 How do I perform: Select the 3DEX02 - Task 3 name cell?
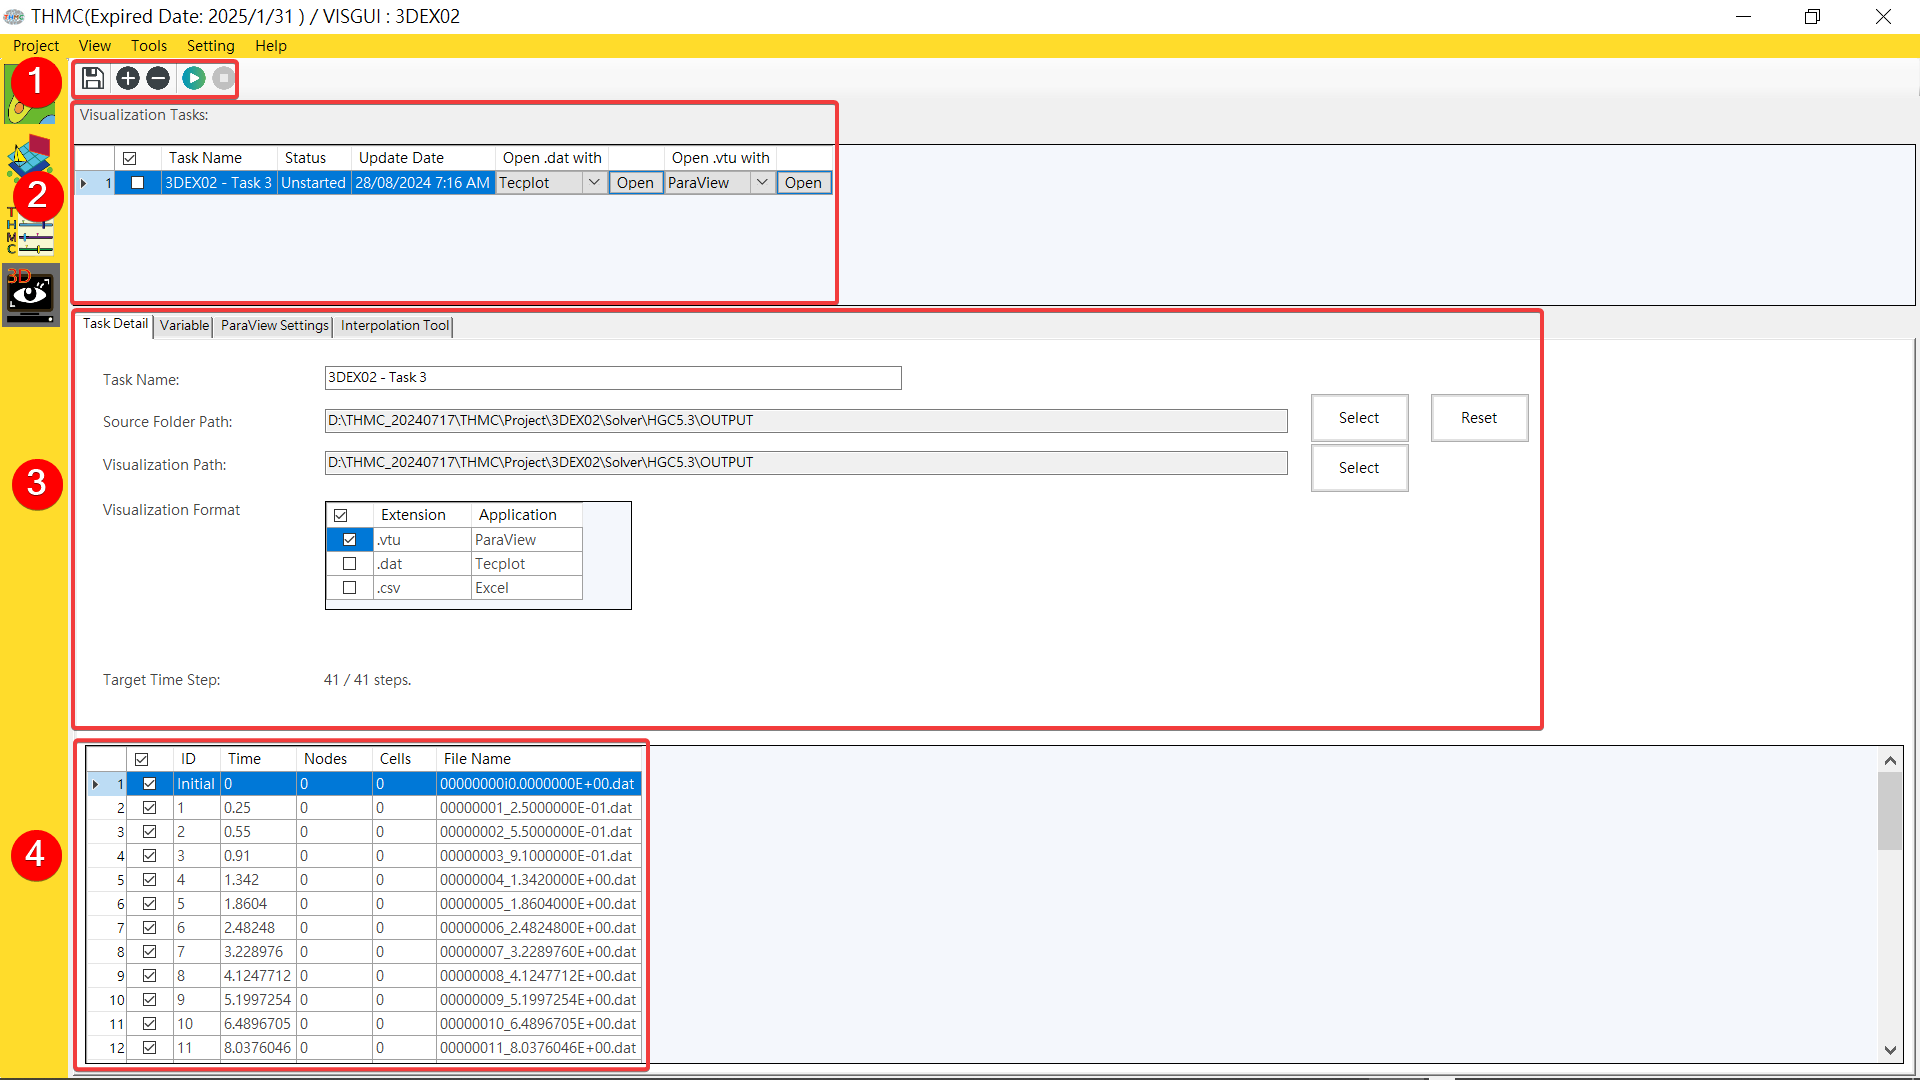point(219,183)
